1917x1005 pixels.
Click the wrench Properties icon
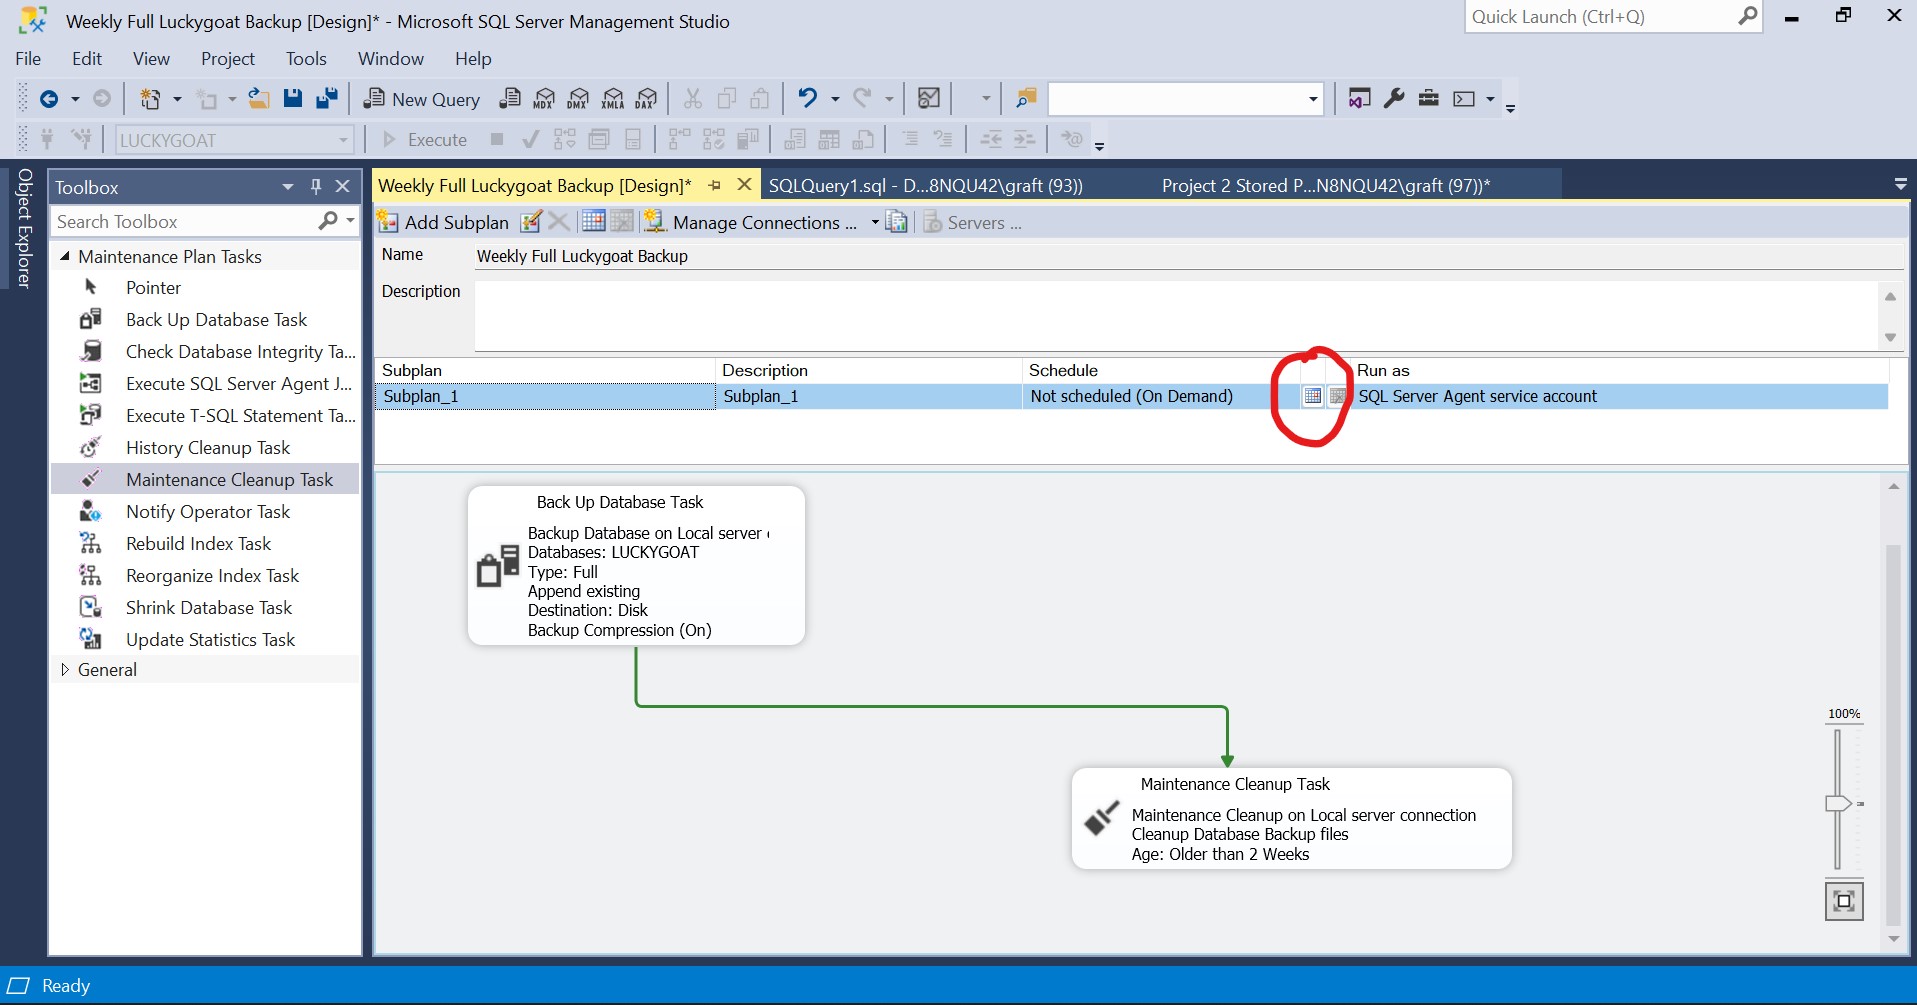pyautogui.click(x=1394, y=98)
